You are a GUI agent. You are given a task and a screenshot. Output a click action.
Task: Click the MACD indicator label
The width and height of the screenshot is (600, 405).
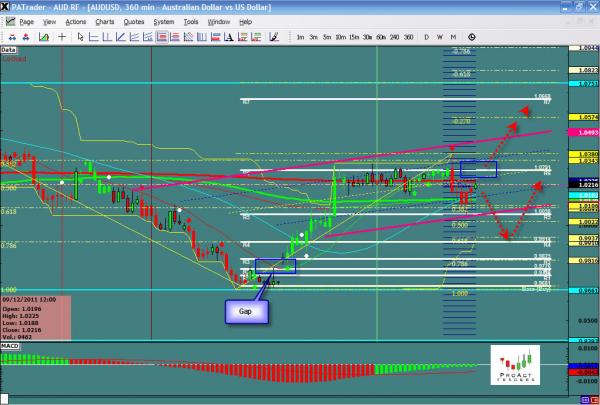(10, 345)
